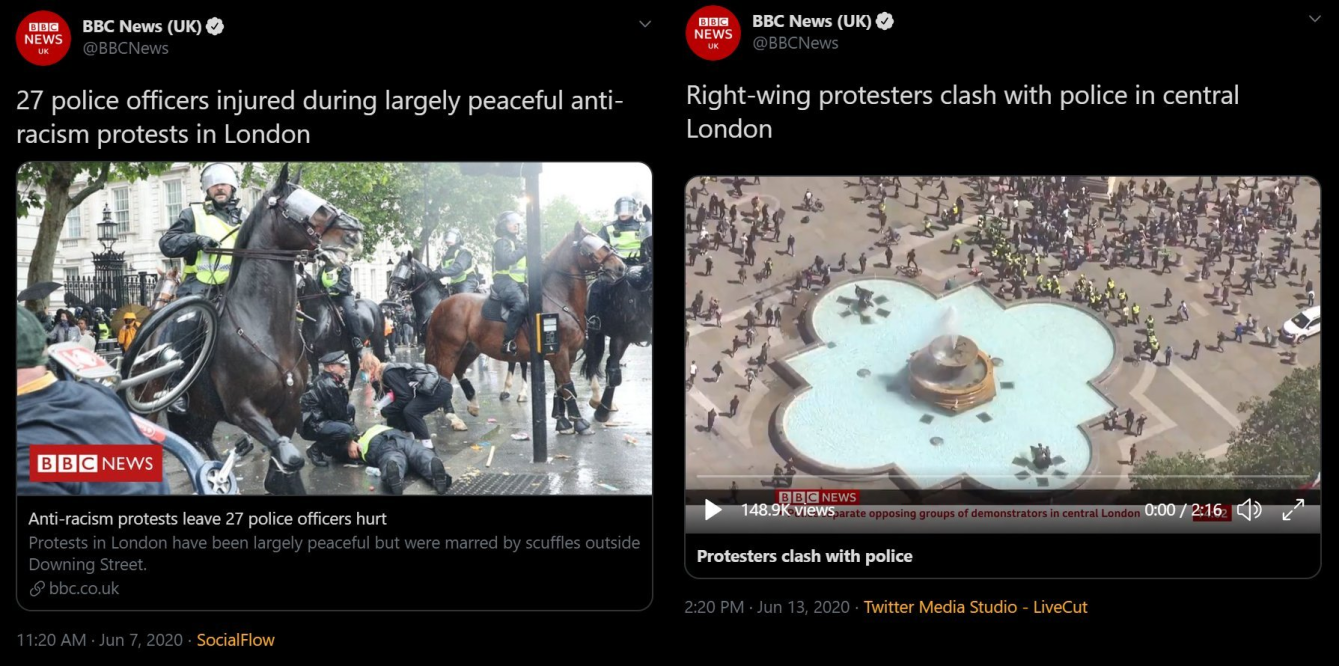This screenshot has width=1339, height=666.
Task: Click the BBC News avatar on the left tweet
Action: click(43, 38)
